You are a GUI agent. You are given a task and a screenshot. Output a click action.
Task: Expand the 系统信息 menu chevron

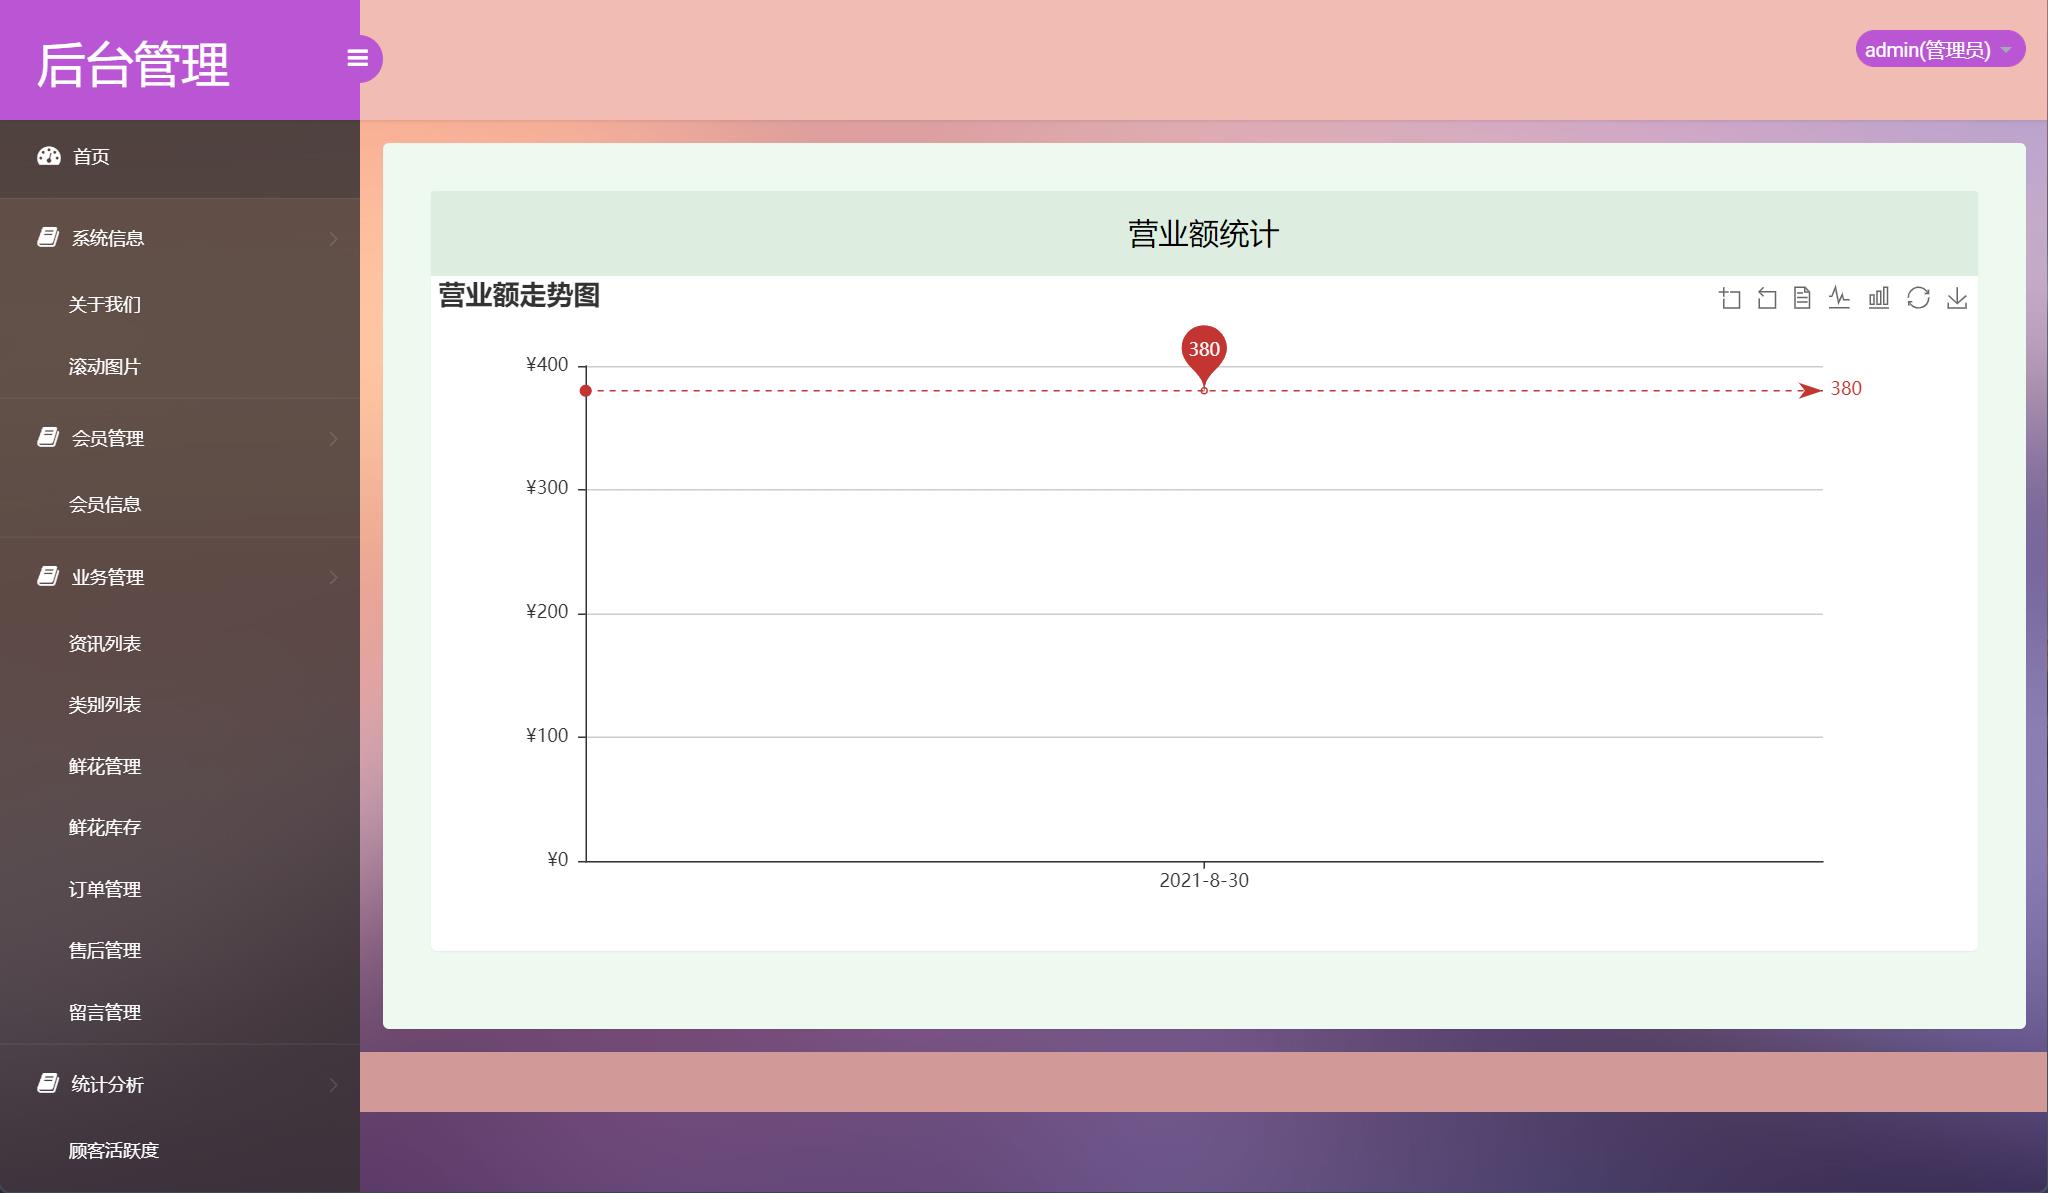click(332, 238)
